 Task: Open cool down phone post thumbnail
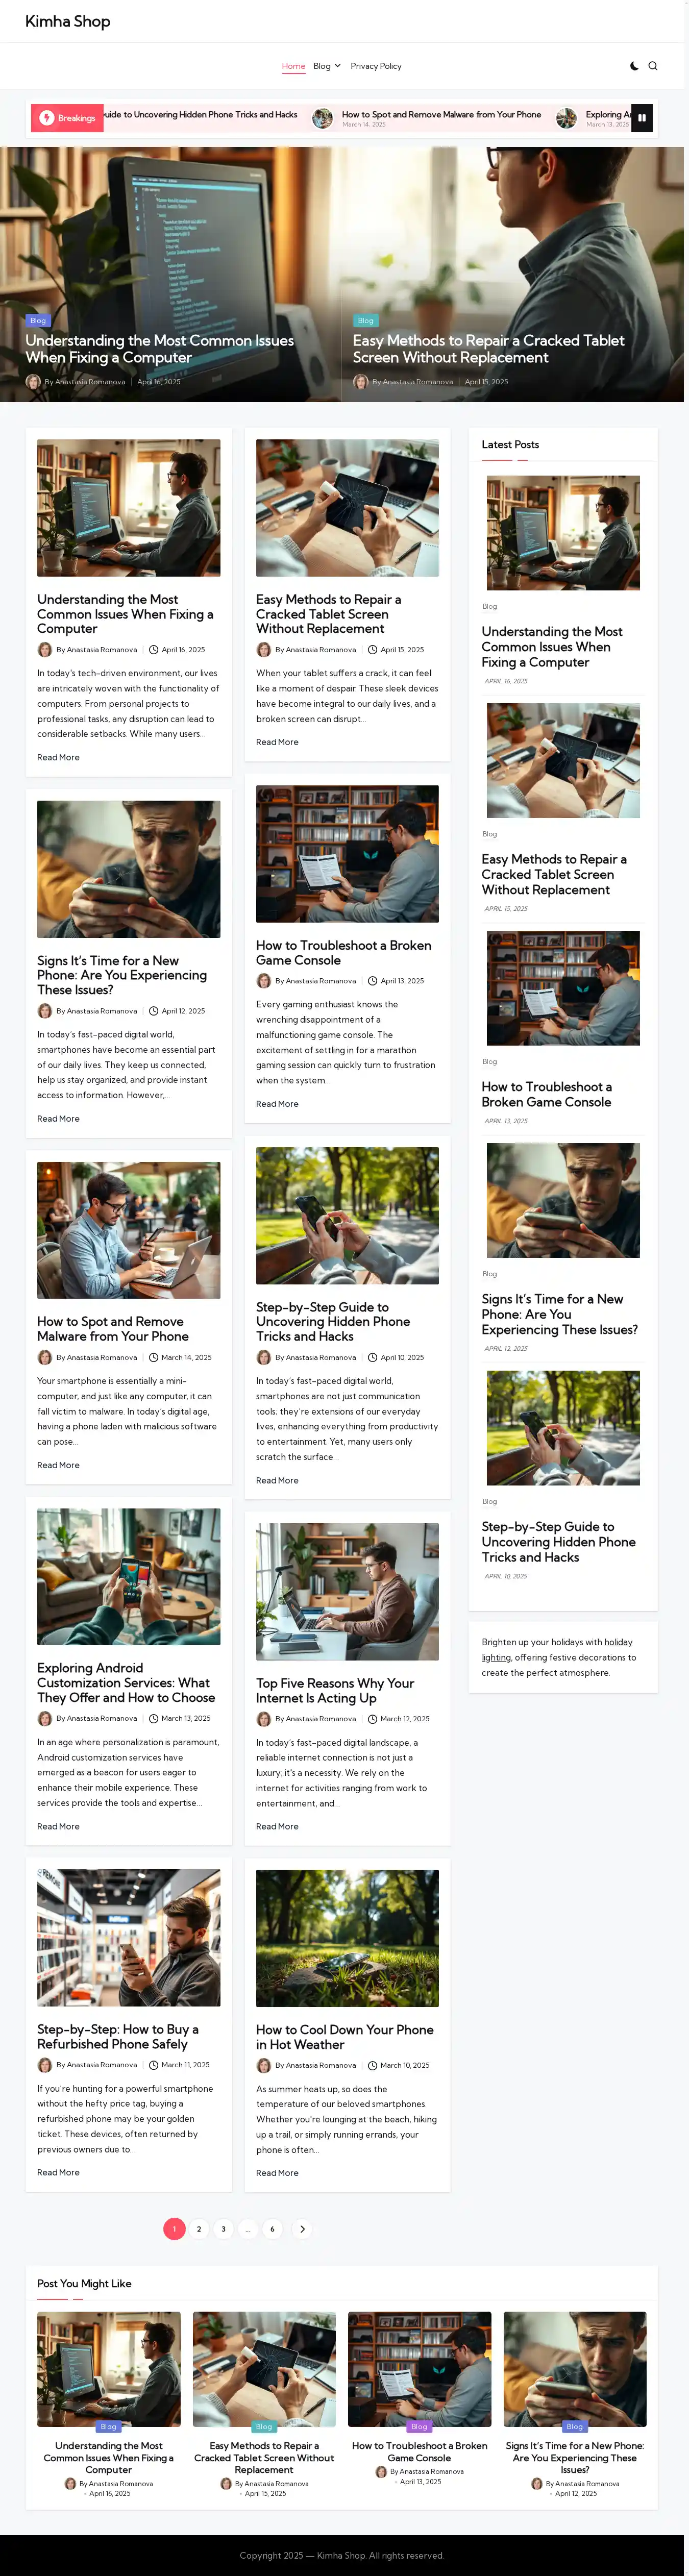coord(347,1937)
